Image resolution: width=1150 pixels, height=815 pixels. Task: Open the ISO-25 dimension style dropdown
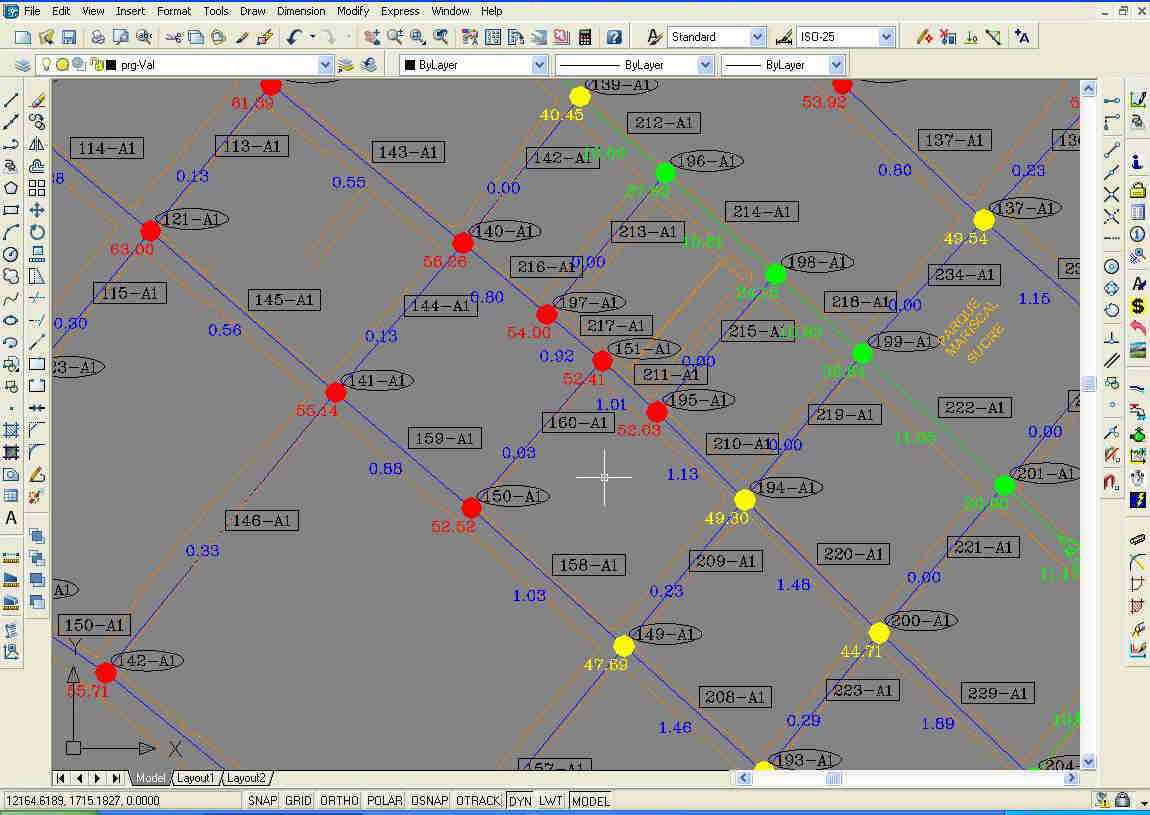[885, 37]
